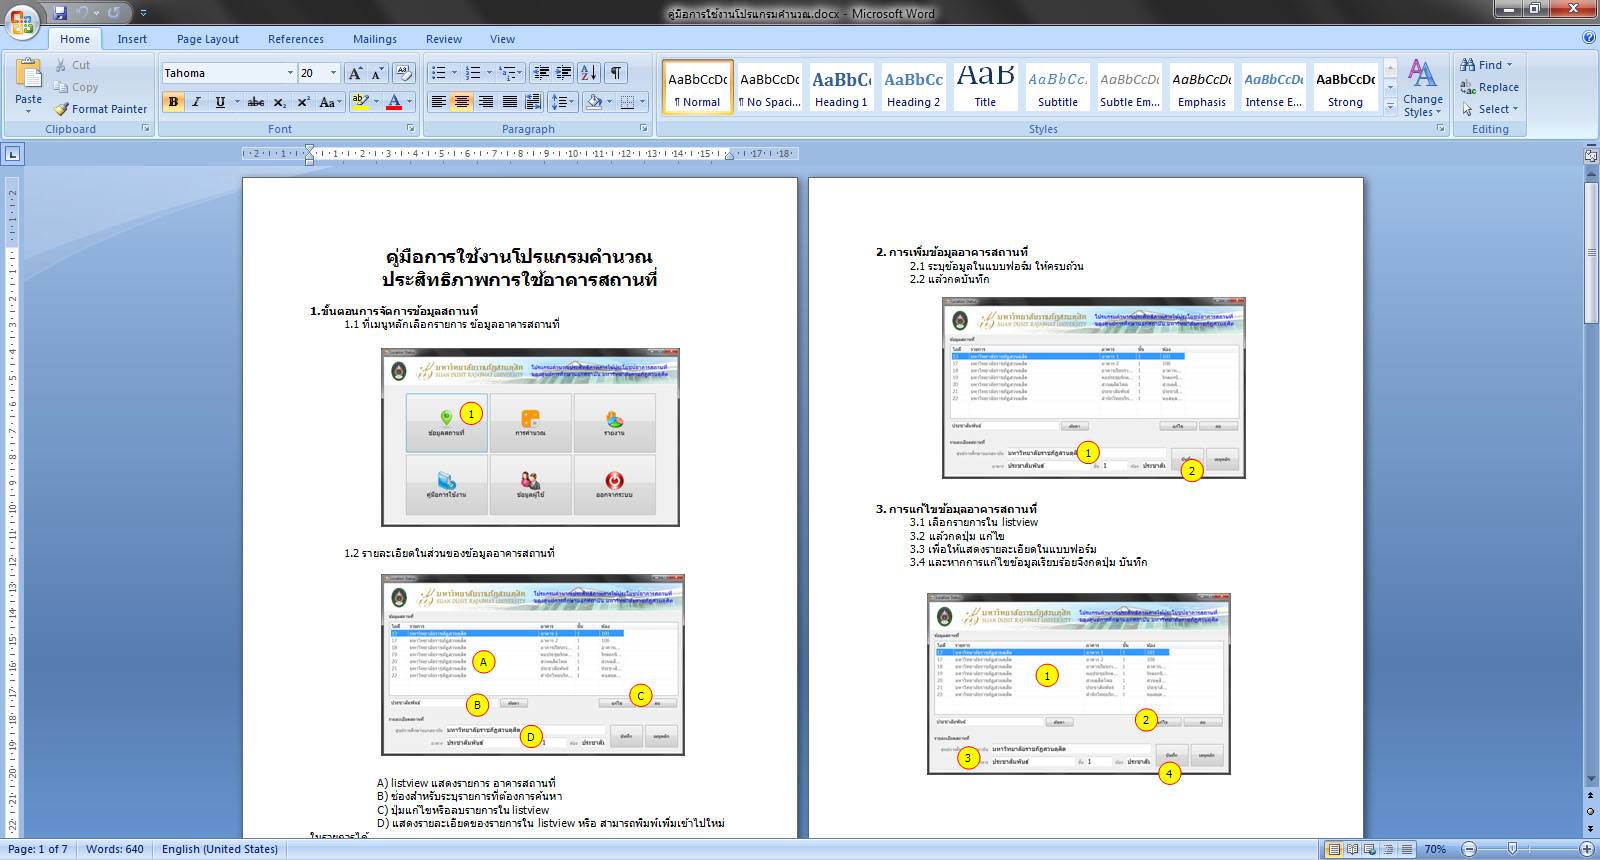Screen dimensions: 1600x860
Task: Click the Find binoculars button
Action: coord(1487,65)
